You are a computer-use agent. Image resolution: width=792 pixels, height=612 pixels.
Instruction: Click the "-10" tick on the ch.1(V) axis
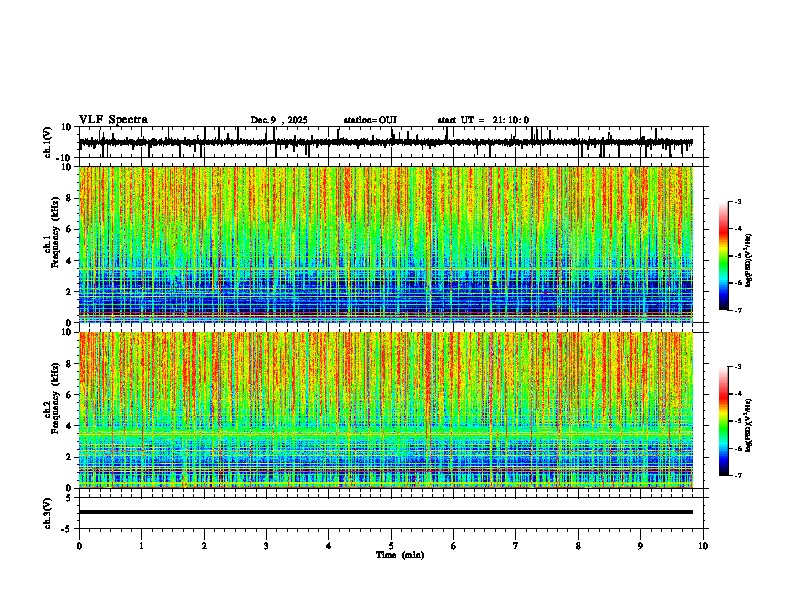click(65, 158)
